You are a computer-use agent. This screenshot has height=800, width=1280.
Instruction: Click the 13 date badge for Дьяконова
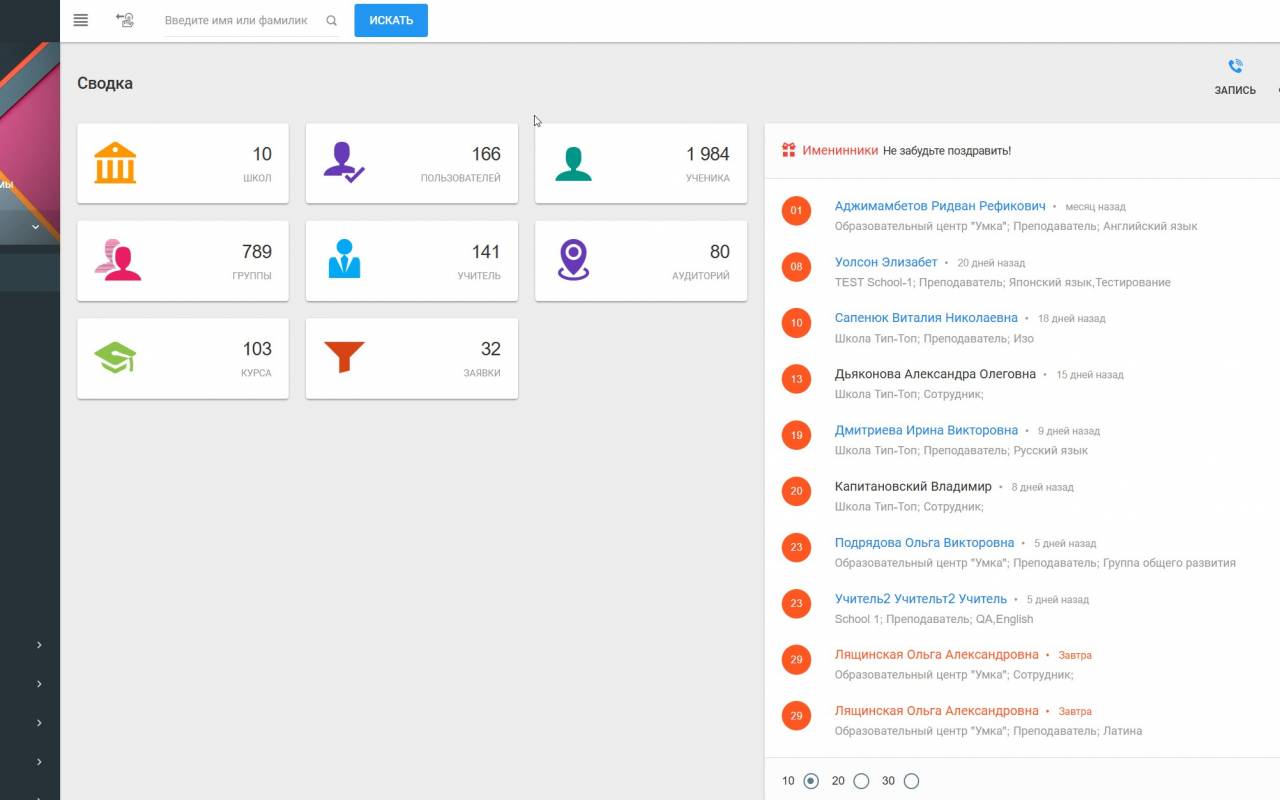click(796, 379)
